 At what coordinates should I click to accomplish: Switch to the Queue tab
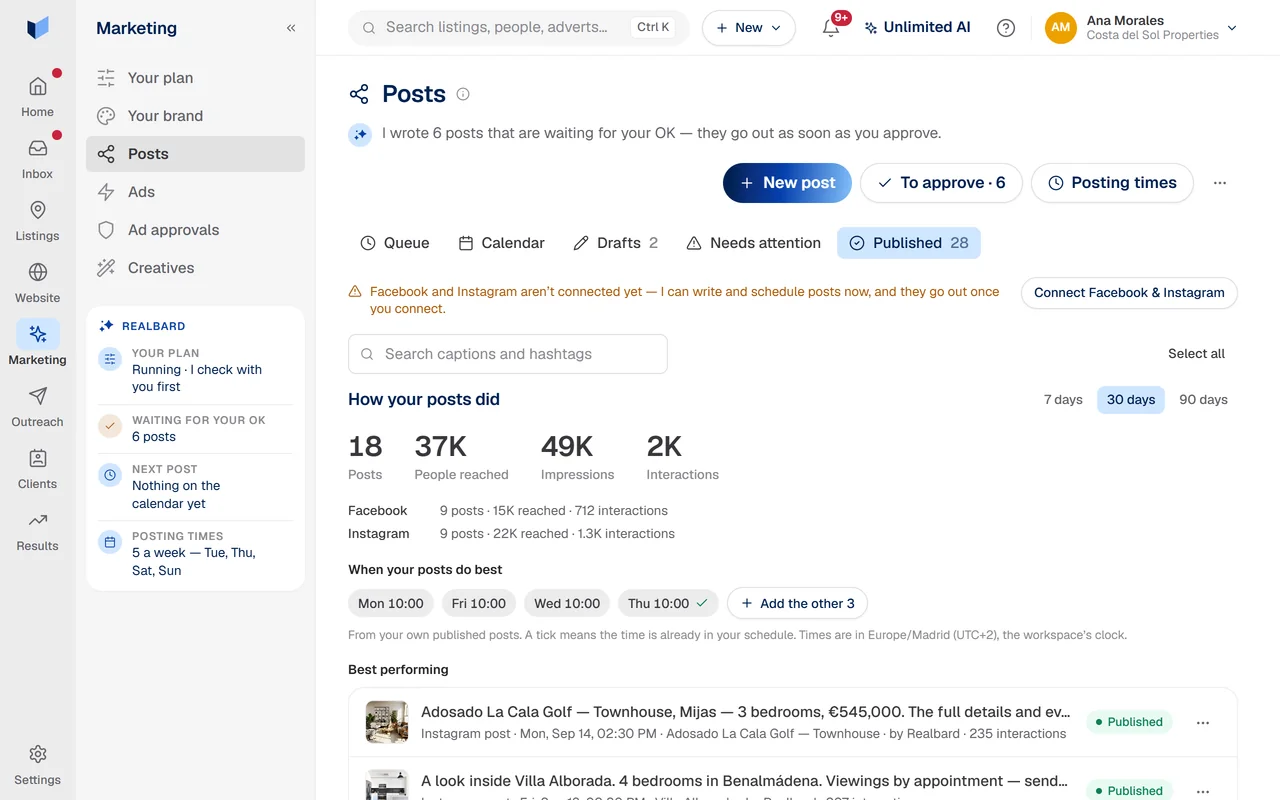394,243
